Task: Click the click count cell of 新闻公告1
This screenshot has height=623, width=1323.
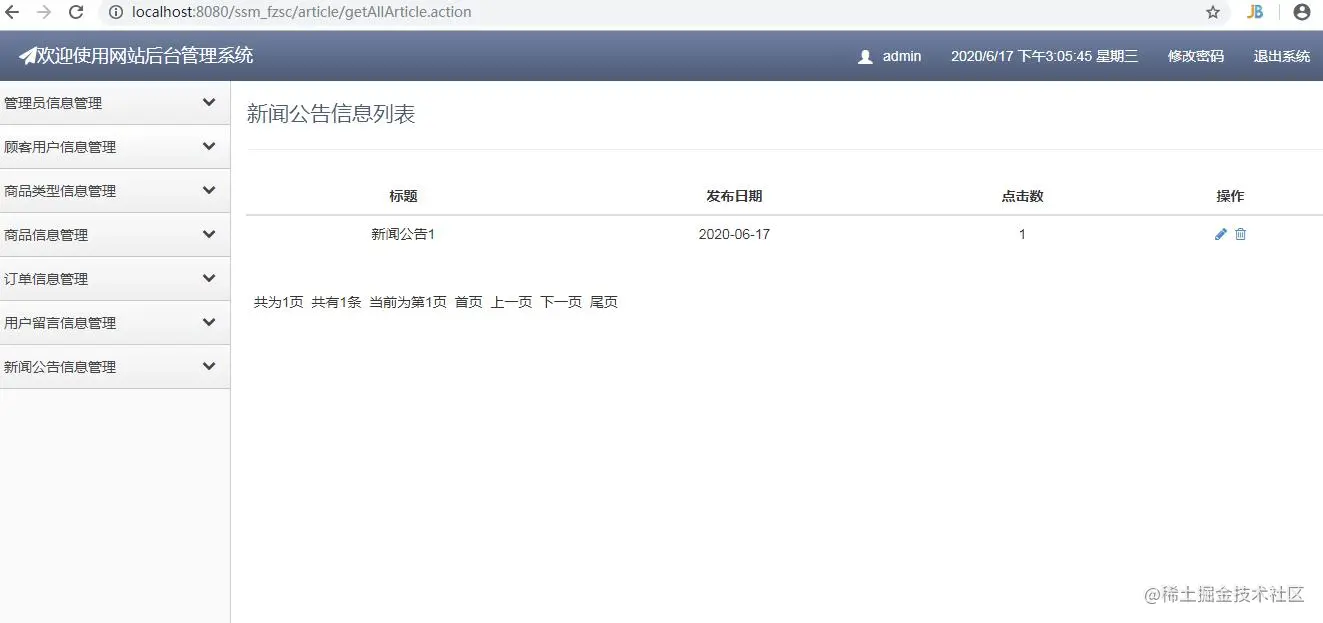Action: [1022, 234]
